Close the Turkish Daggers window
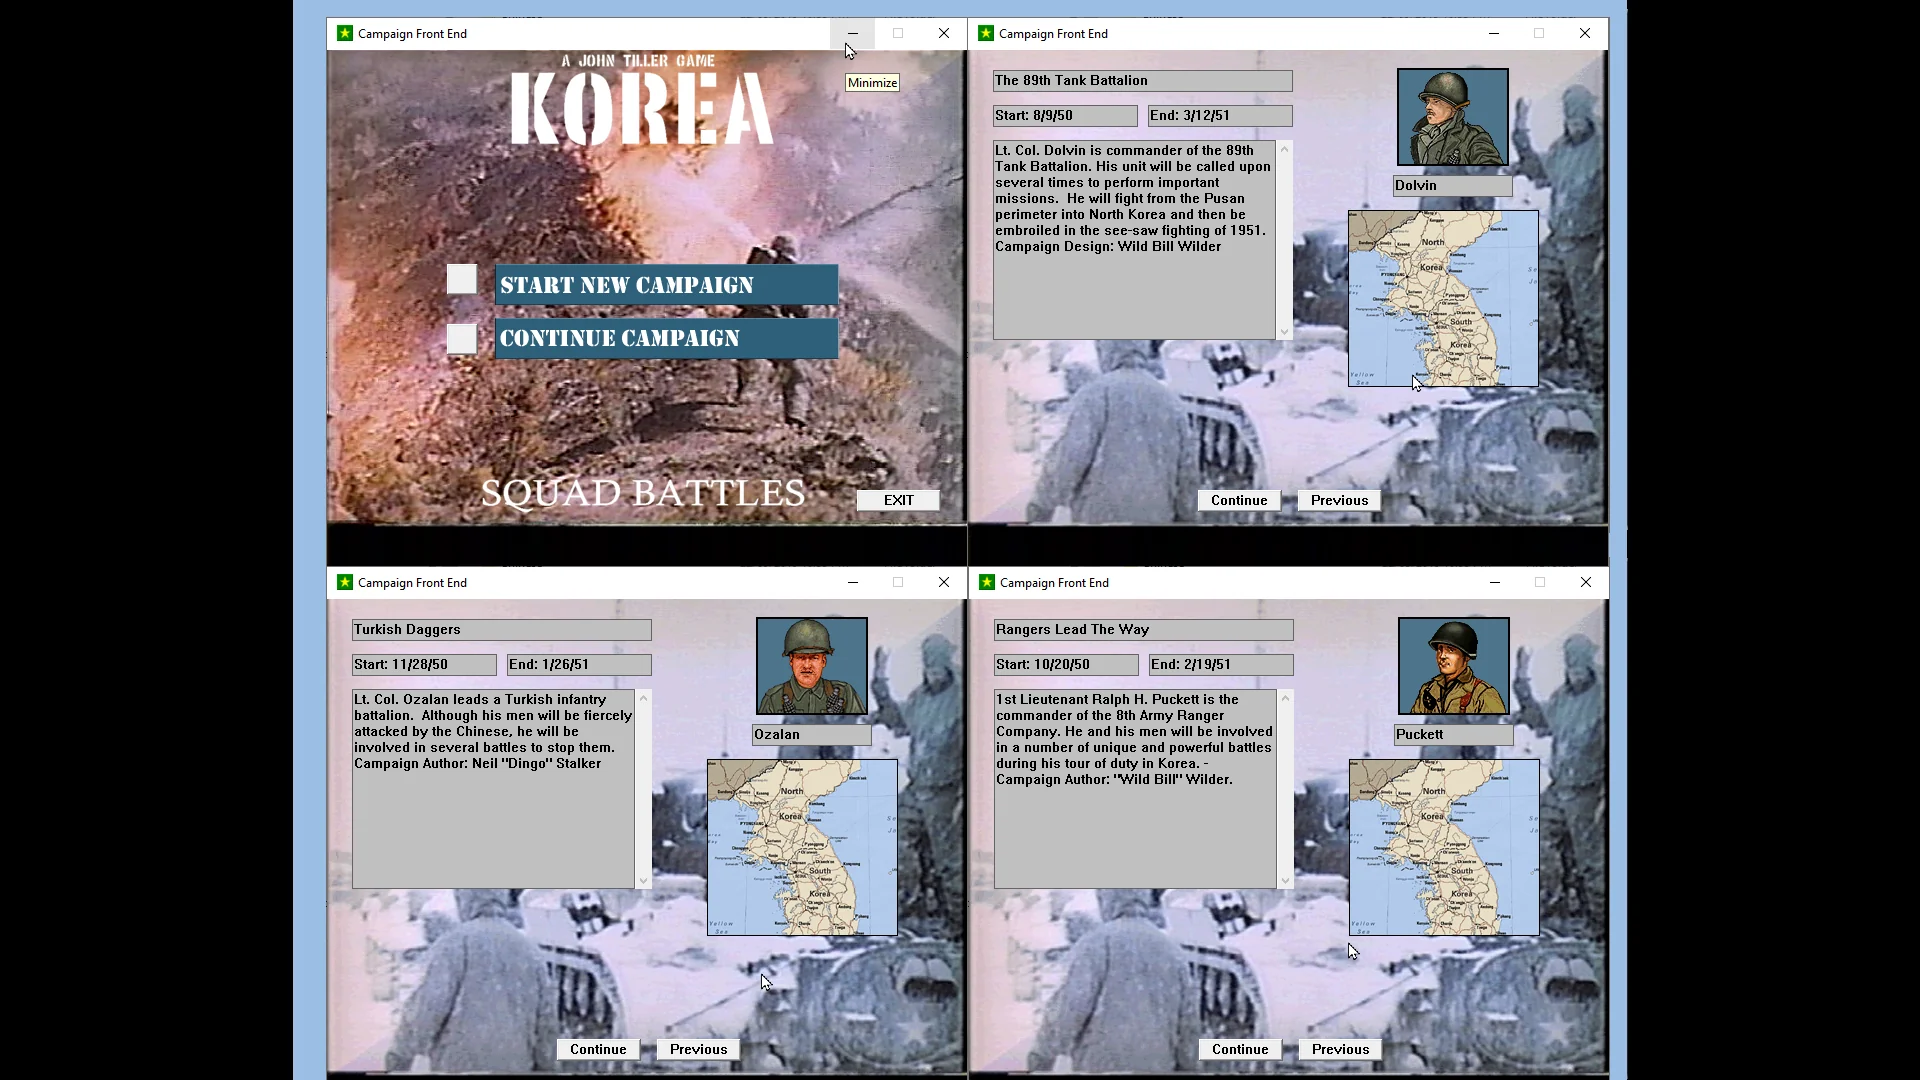Screen dimensions: 1920x1080 pos(943,582)
